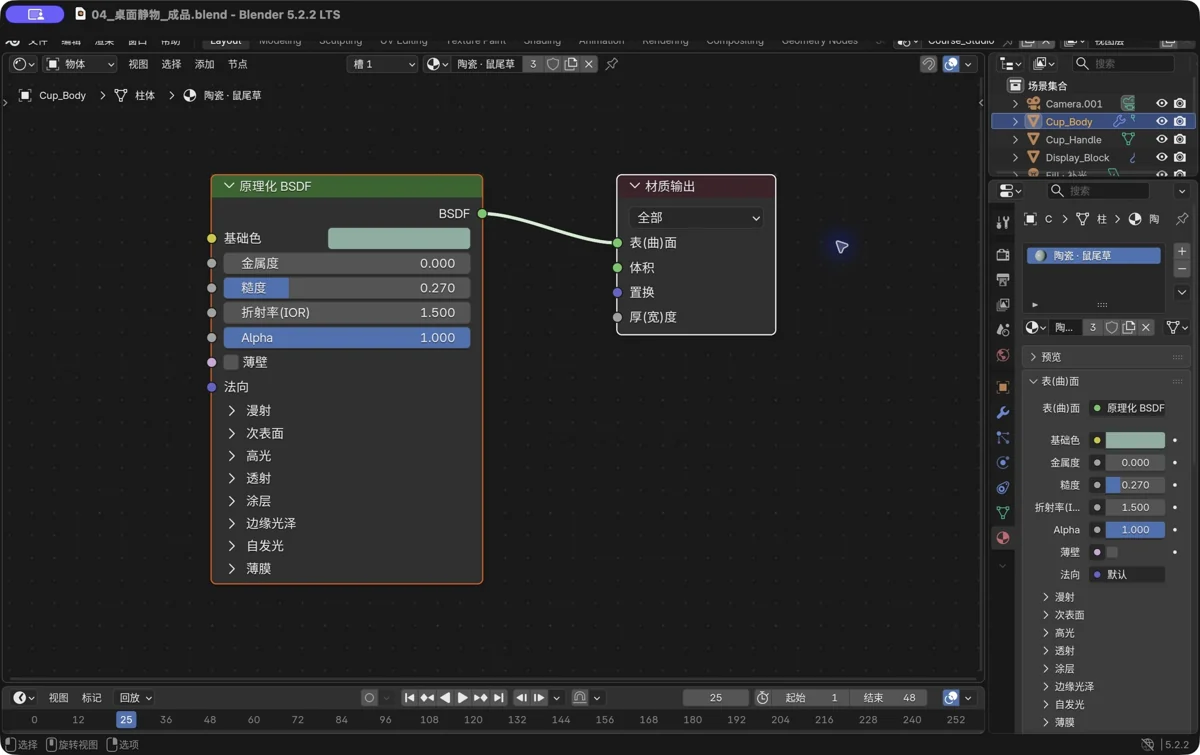Open 槽 1 slot dropdown
The width and height of the screenshot is (1200, 755).
382,64
